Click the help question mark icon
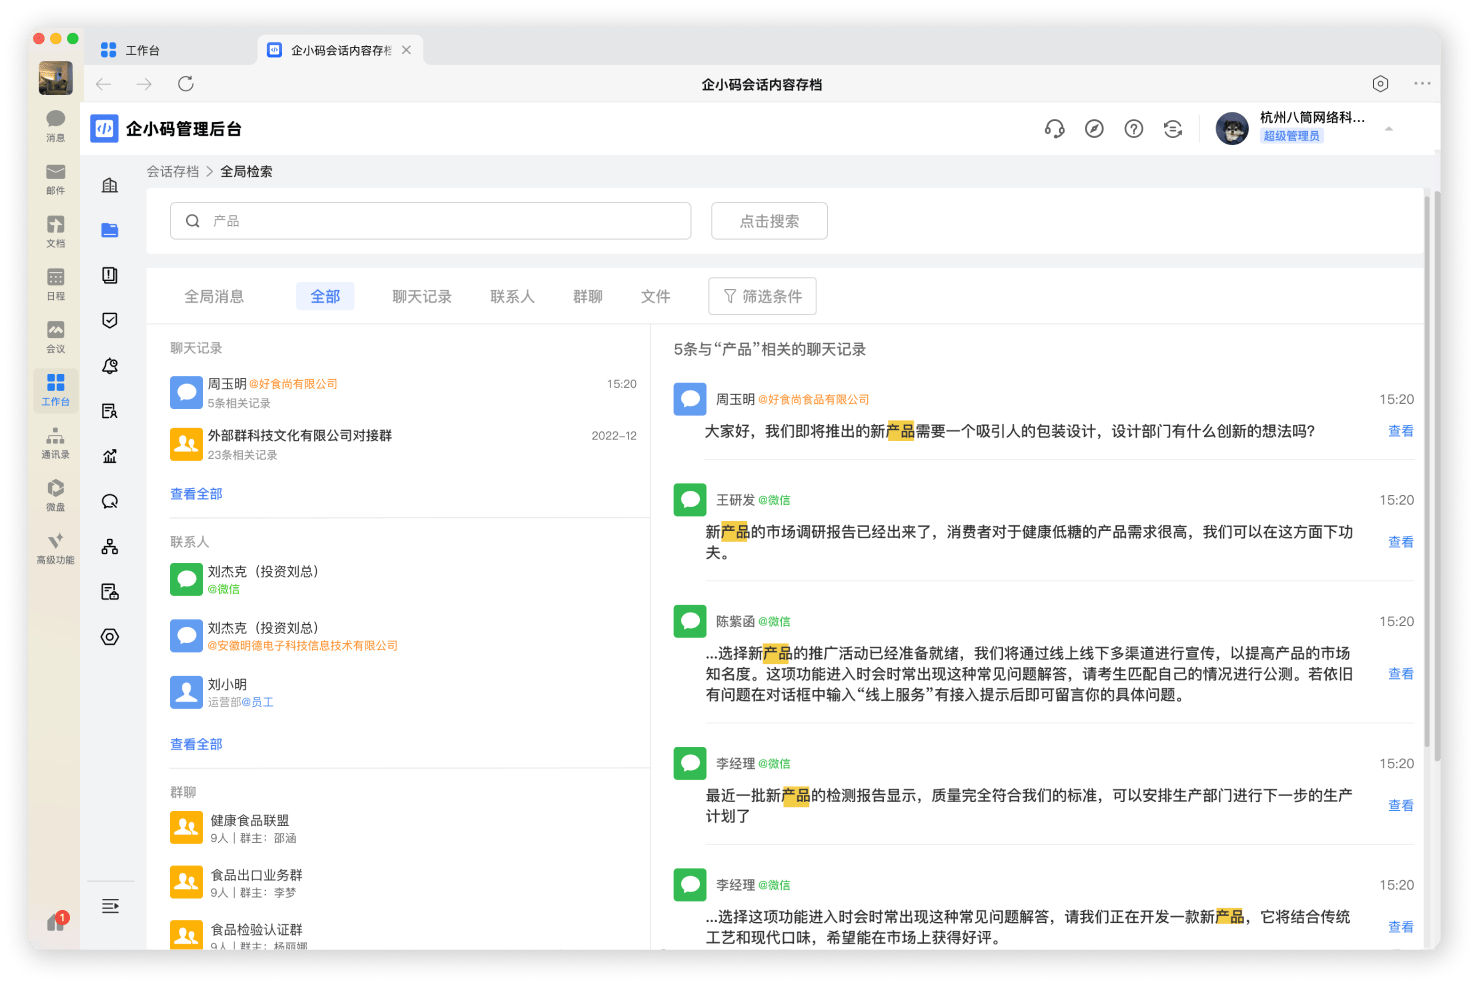1476x985 pixels. click(1133, 129)
